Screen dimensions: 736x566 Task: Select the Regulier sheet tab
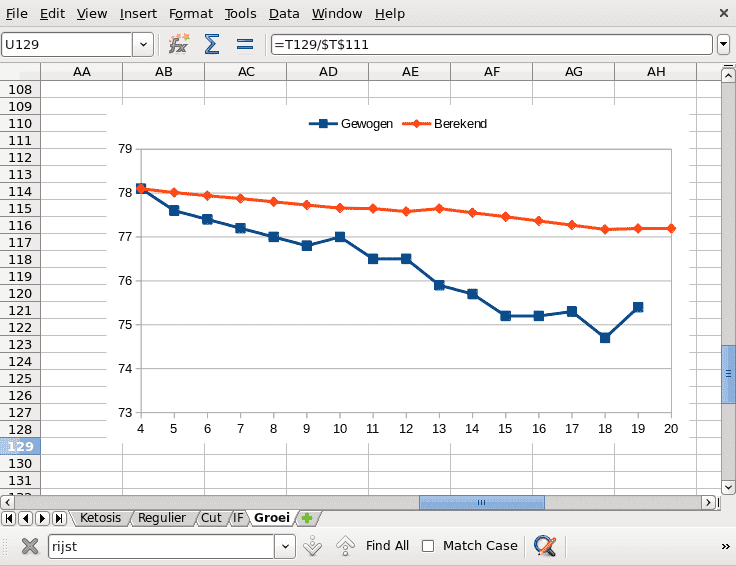click(x=162, y=518)
